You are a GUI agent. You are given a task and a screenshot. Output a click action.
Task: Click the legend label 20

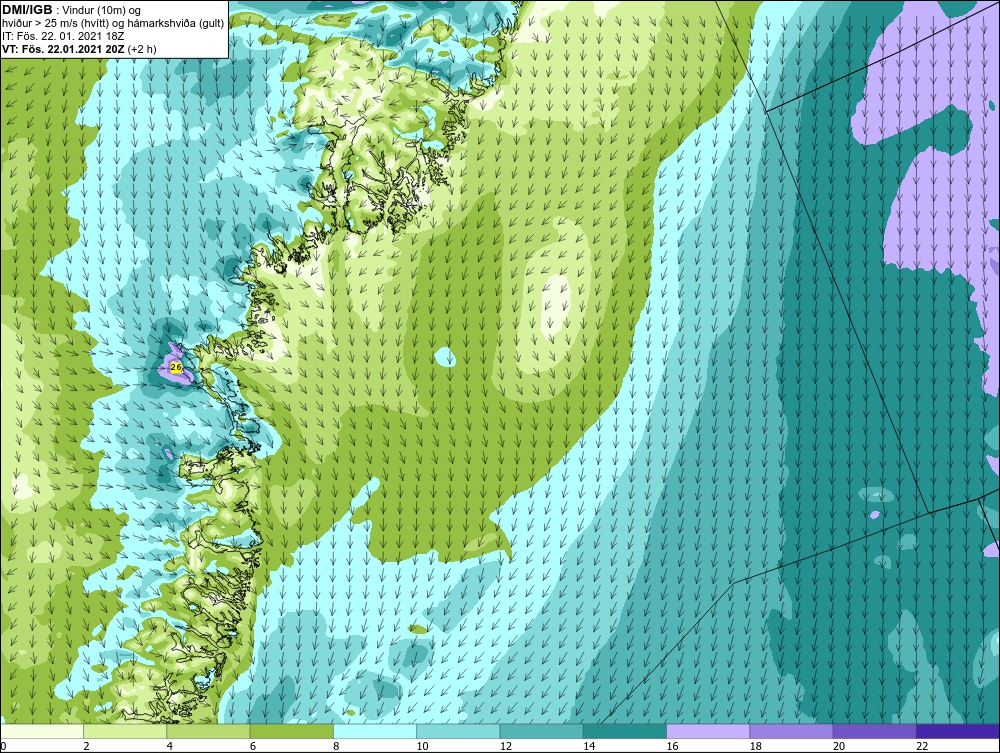(x=839, y=746)
